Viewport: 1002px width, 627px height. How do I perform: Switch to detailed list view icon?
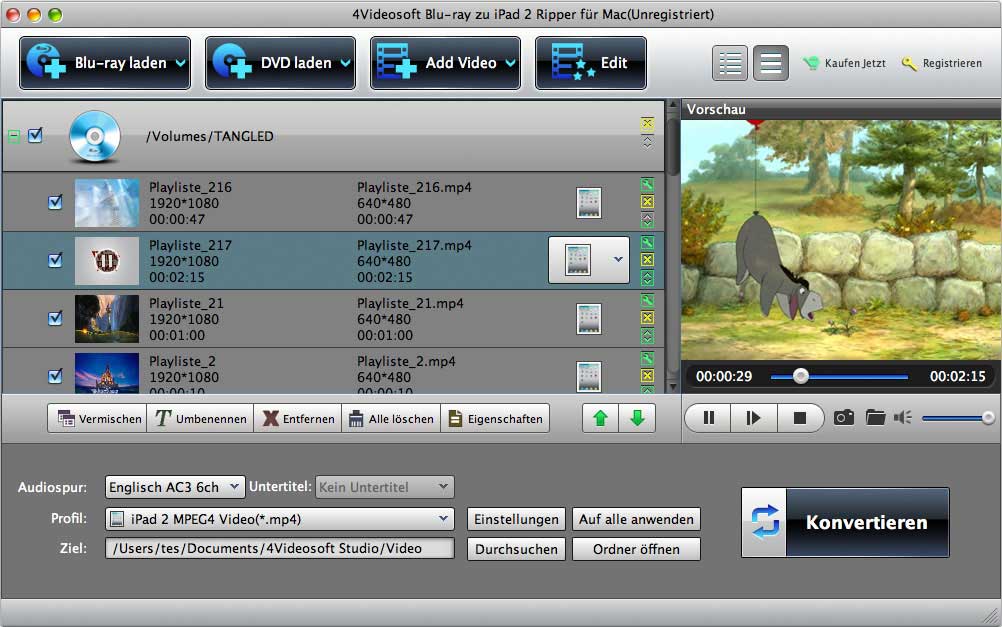(x=730, y=63)
